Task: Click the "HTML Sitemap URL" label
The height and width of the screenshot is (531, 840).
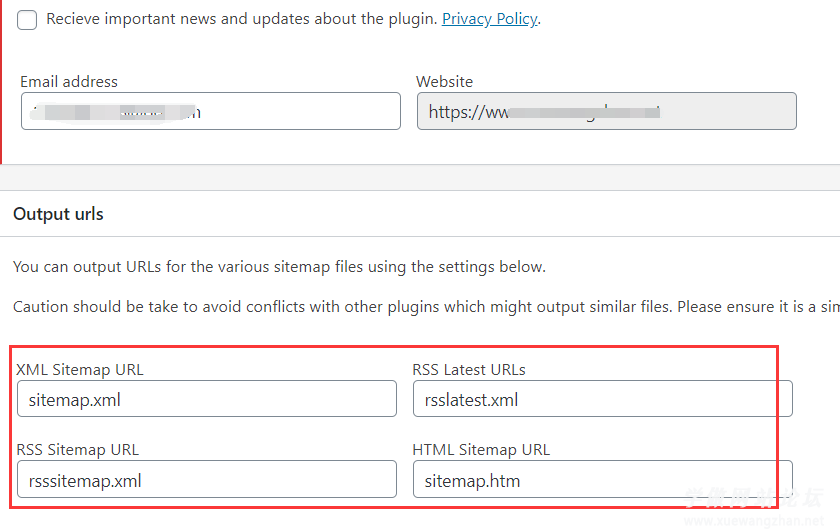Action: pyautogui.click(x=481, y=449)
